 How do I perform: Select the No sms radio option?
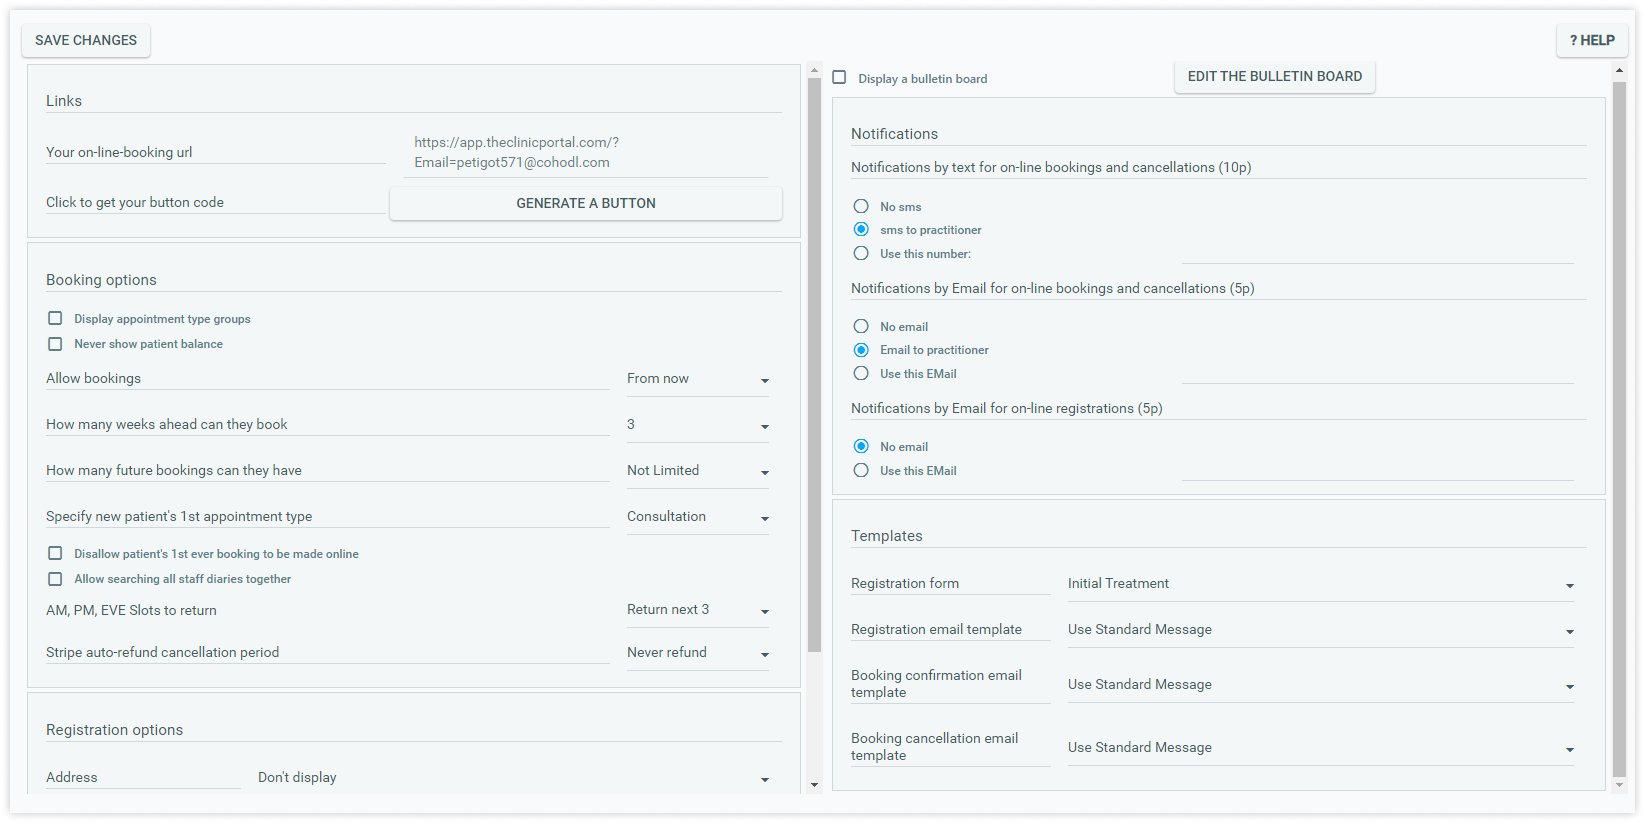pyautogui.click(x=861, y=206)
